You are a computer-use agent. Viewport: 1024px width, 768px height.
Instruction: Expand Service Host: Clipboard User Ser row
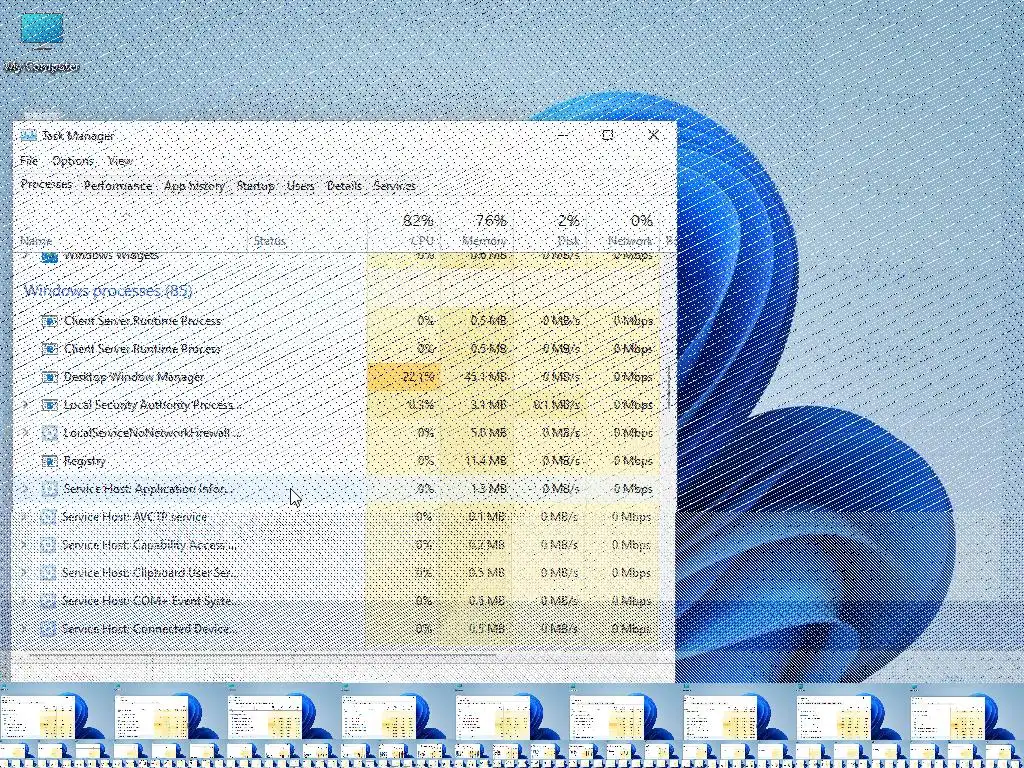25,573
